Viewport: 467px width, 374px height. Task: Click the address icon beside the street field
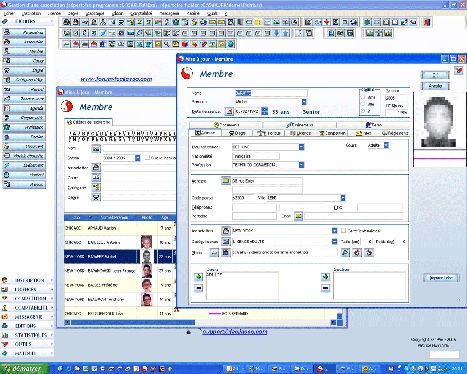tap(226, 181)
